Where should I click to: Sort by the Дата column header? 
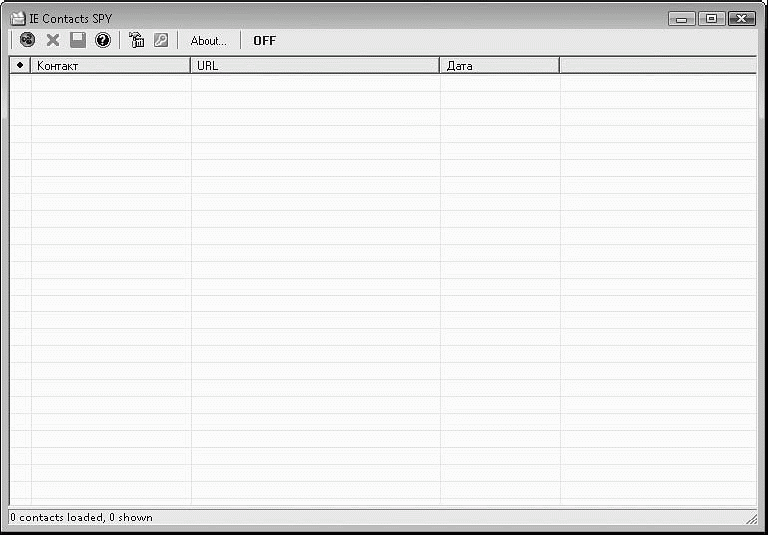[500, 66]
